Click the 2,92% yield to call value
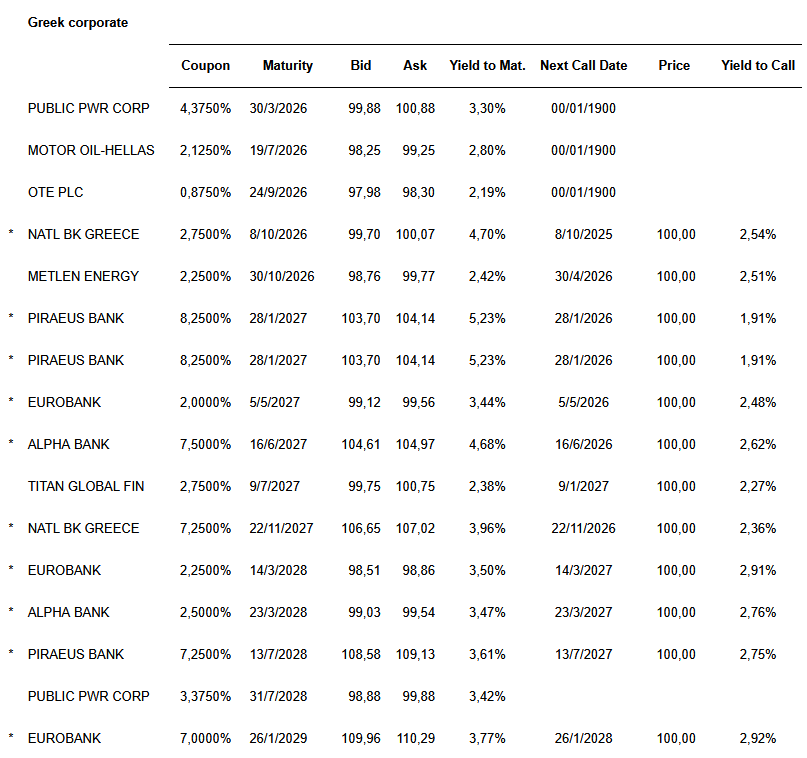Screen dimensions: 807x758 point(758,738)
